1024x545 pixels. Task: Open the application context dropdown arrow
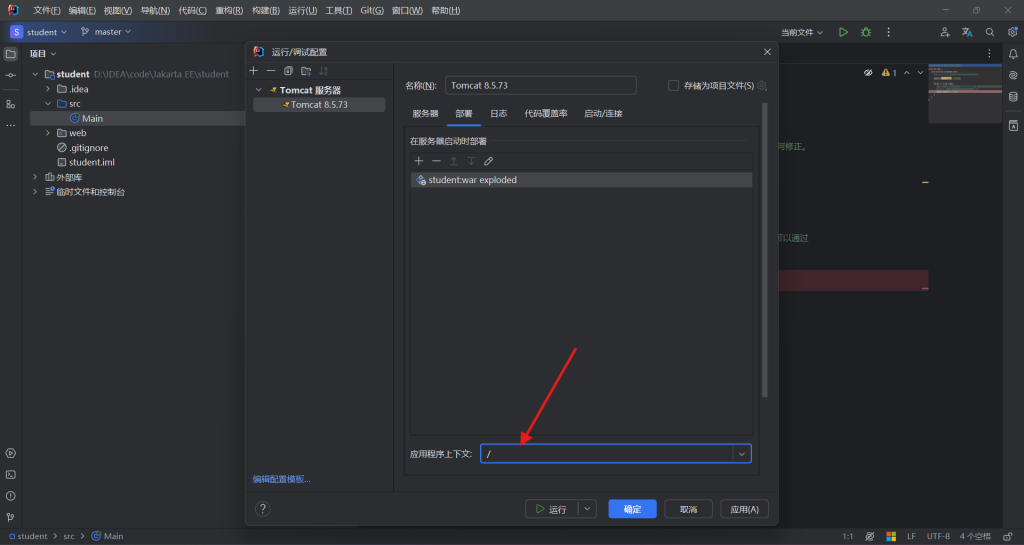coord(742,454)
